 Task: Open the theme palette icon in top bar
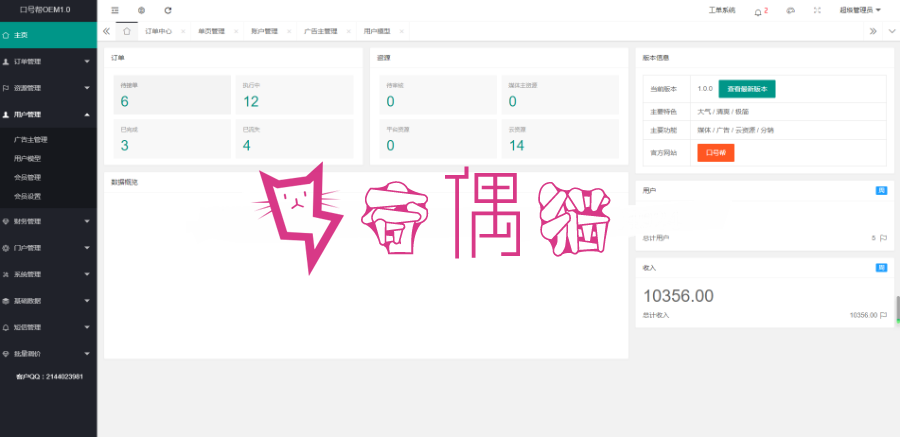pyautogui.click(x=791, y=10)
